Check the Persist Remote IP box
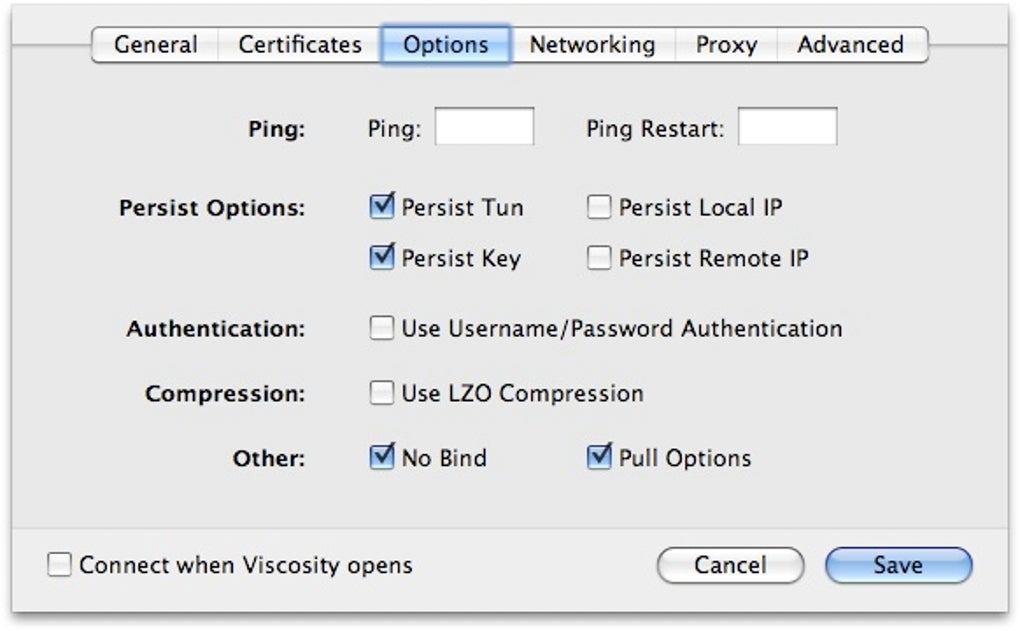Viewport: 1020px width, 631px height. point(599,258)
